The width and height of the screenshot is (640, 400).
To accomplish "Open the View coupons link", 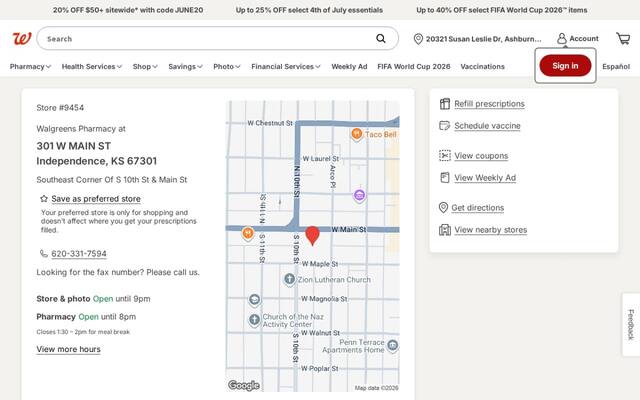I will 481,156.
